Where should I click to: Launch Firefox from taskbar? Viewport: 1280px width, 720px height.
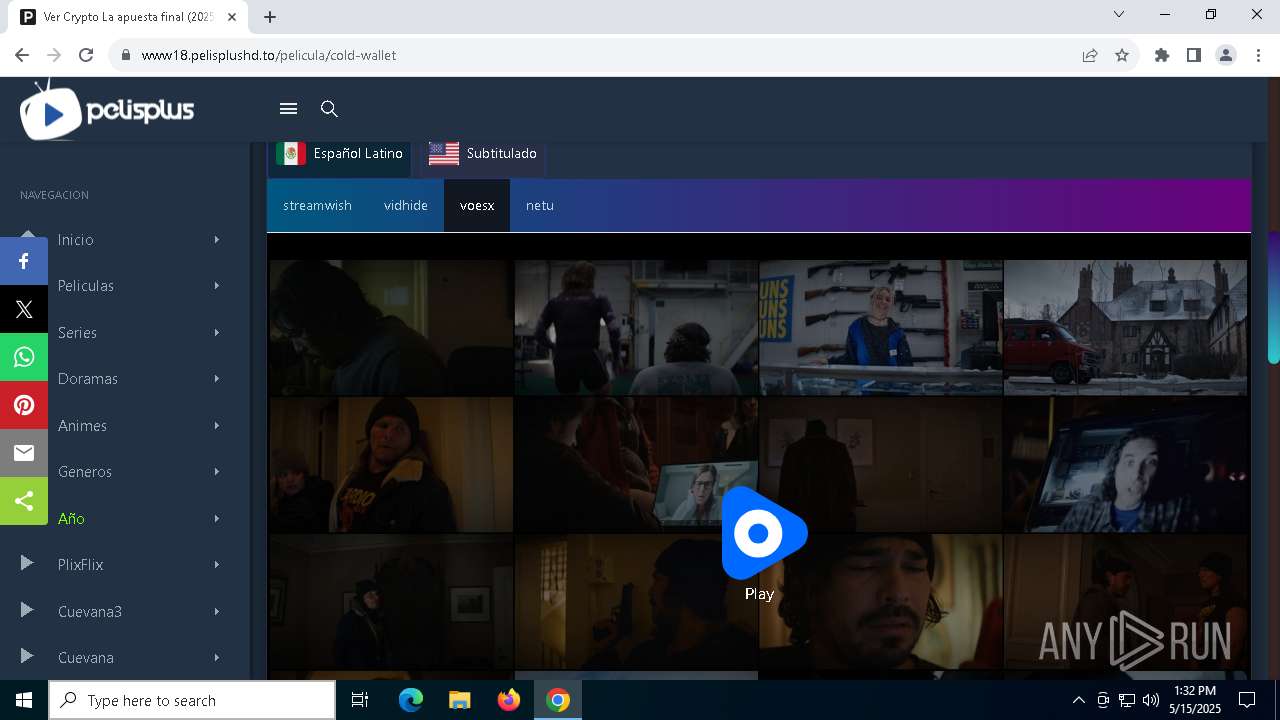pyautogui.click(x=509, y=700)
